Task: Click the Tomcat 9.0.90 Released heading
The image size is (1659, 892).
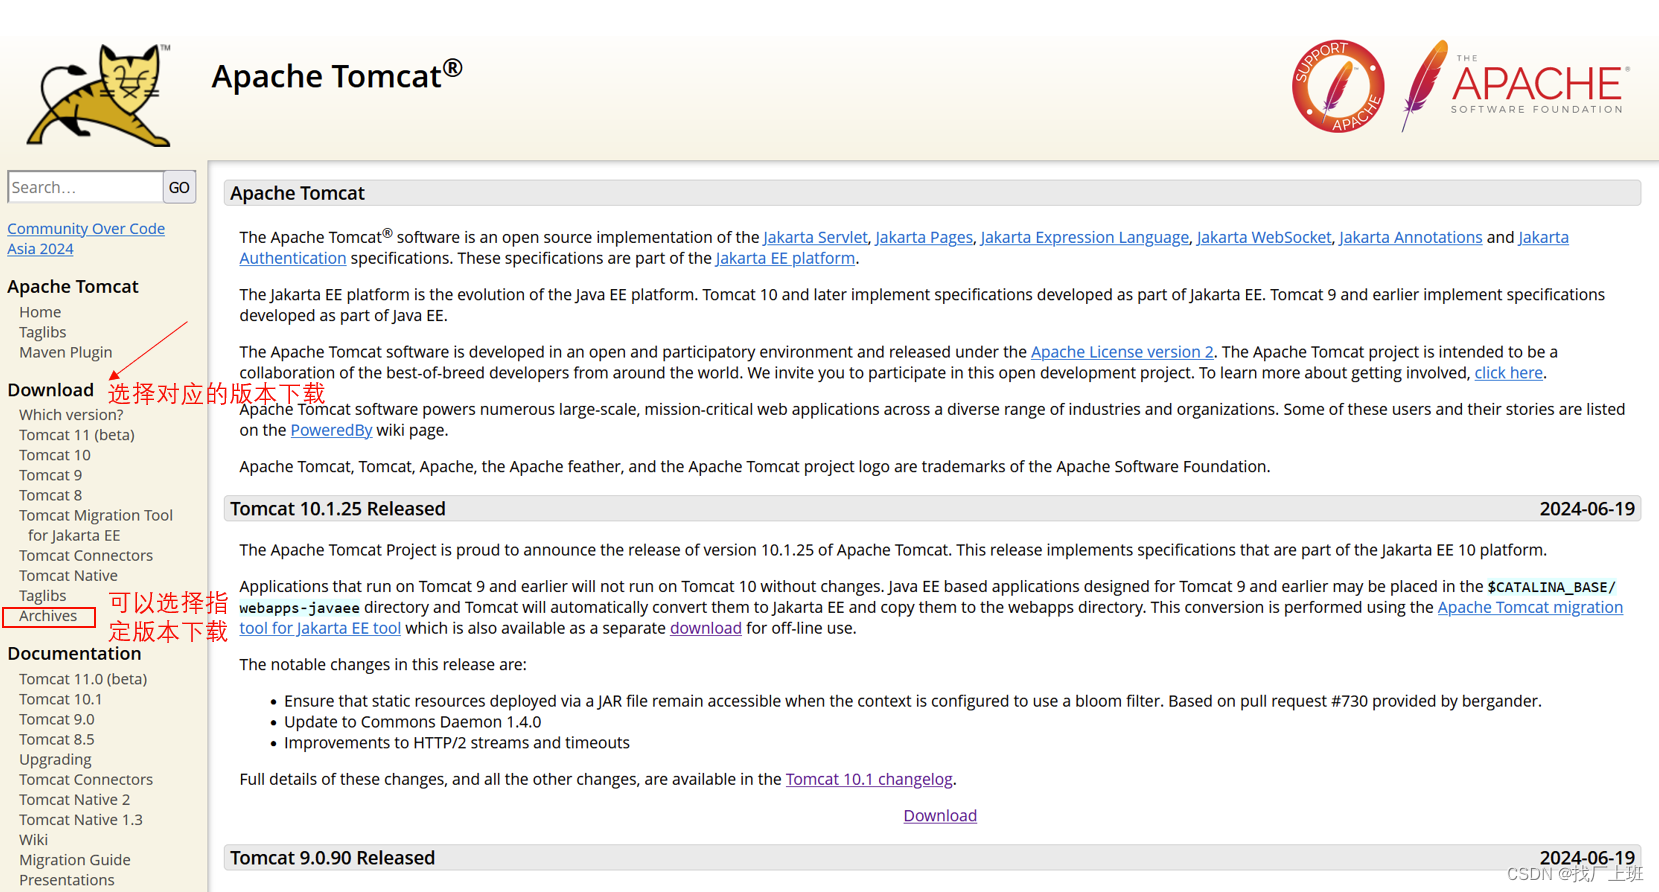Action: pyautogui.click(x=332, y=858)
